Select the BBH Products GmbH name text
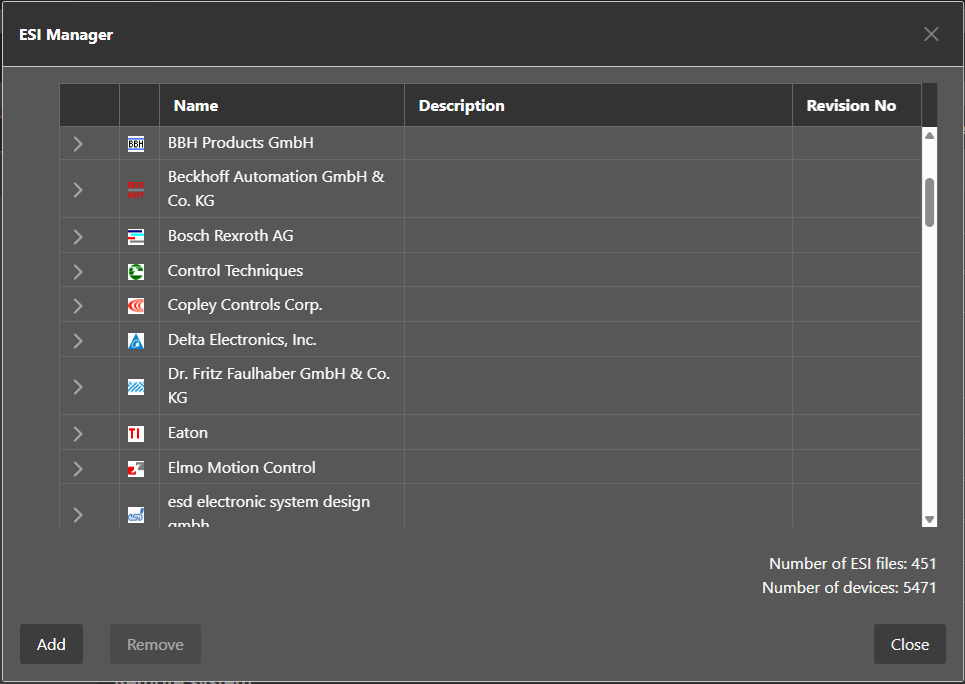Image resolution: width=965 pixels, height=684 pixels. click(x=241, y=143)
